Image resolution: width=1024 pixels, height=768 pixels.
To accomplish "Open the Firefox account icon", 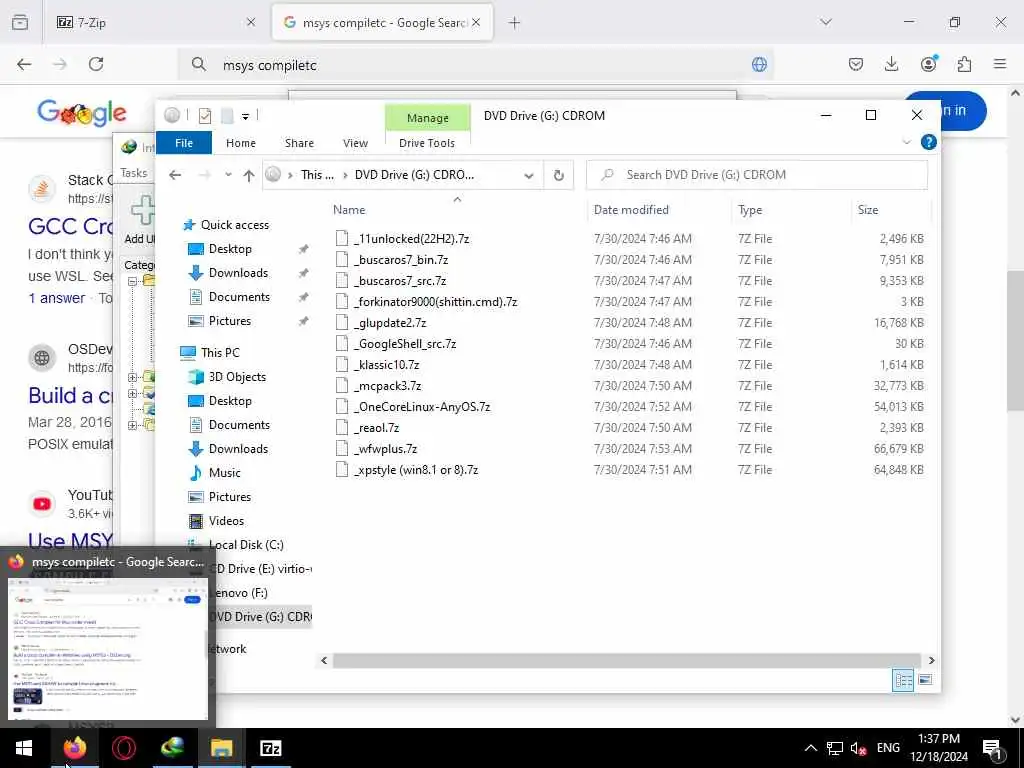I will point(928,64).
